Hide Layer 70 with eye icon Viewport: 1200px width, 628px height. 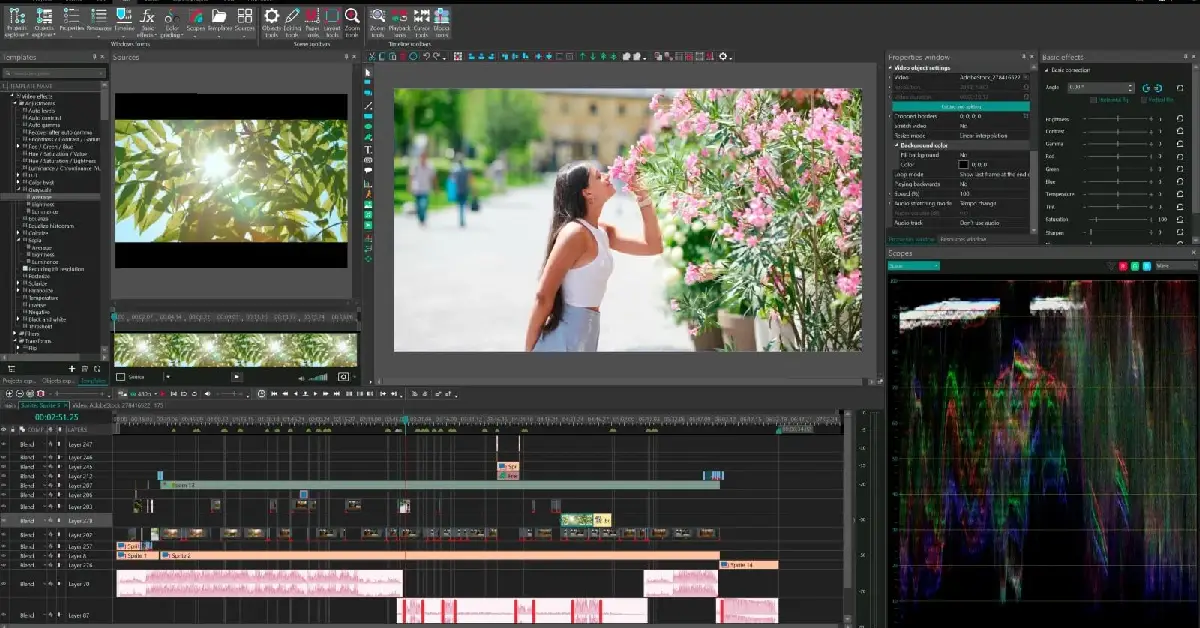pyautogui.click(x=5, y=583)
